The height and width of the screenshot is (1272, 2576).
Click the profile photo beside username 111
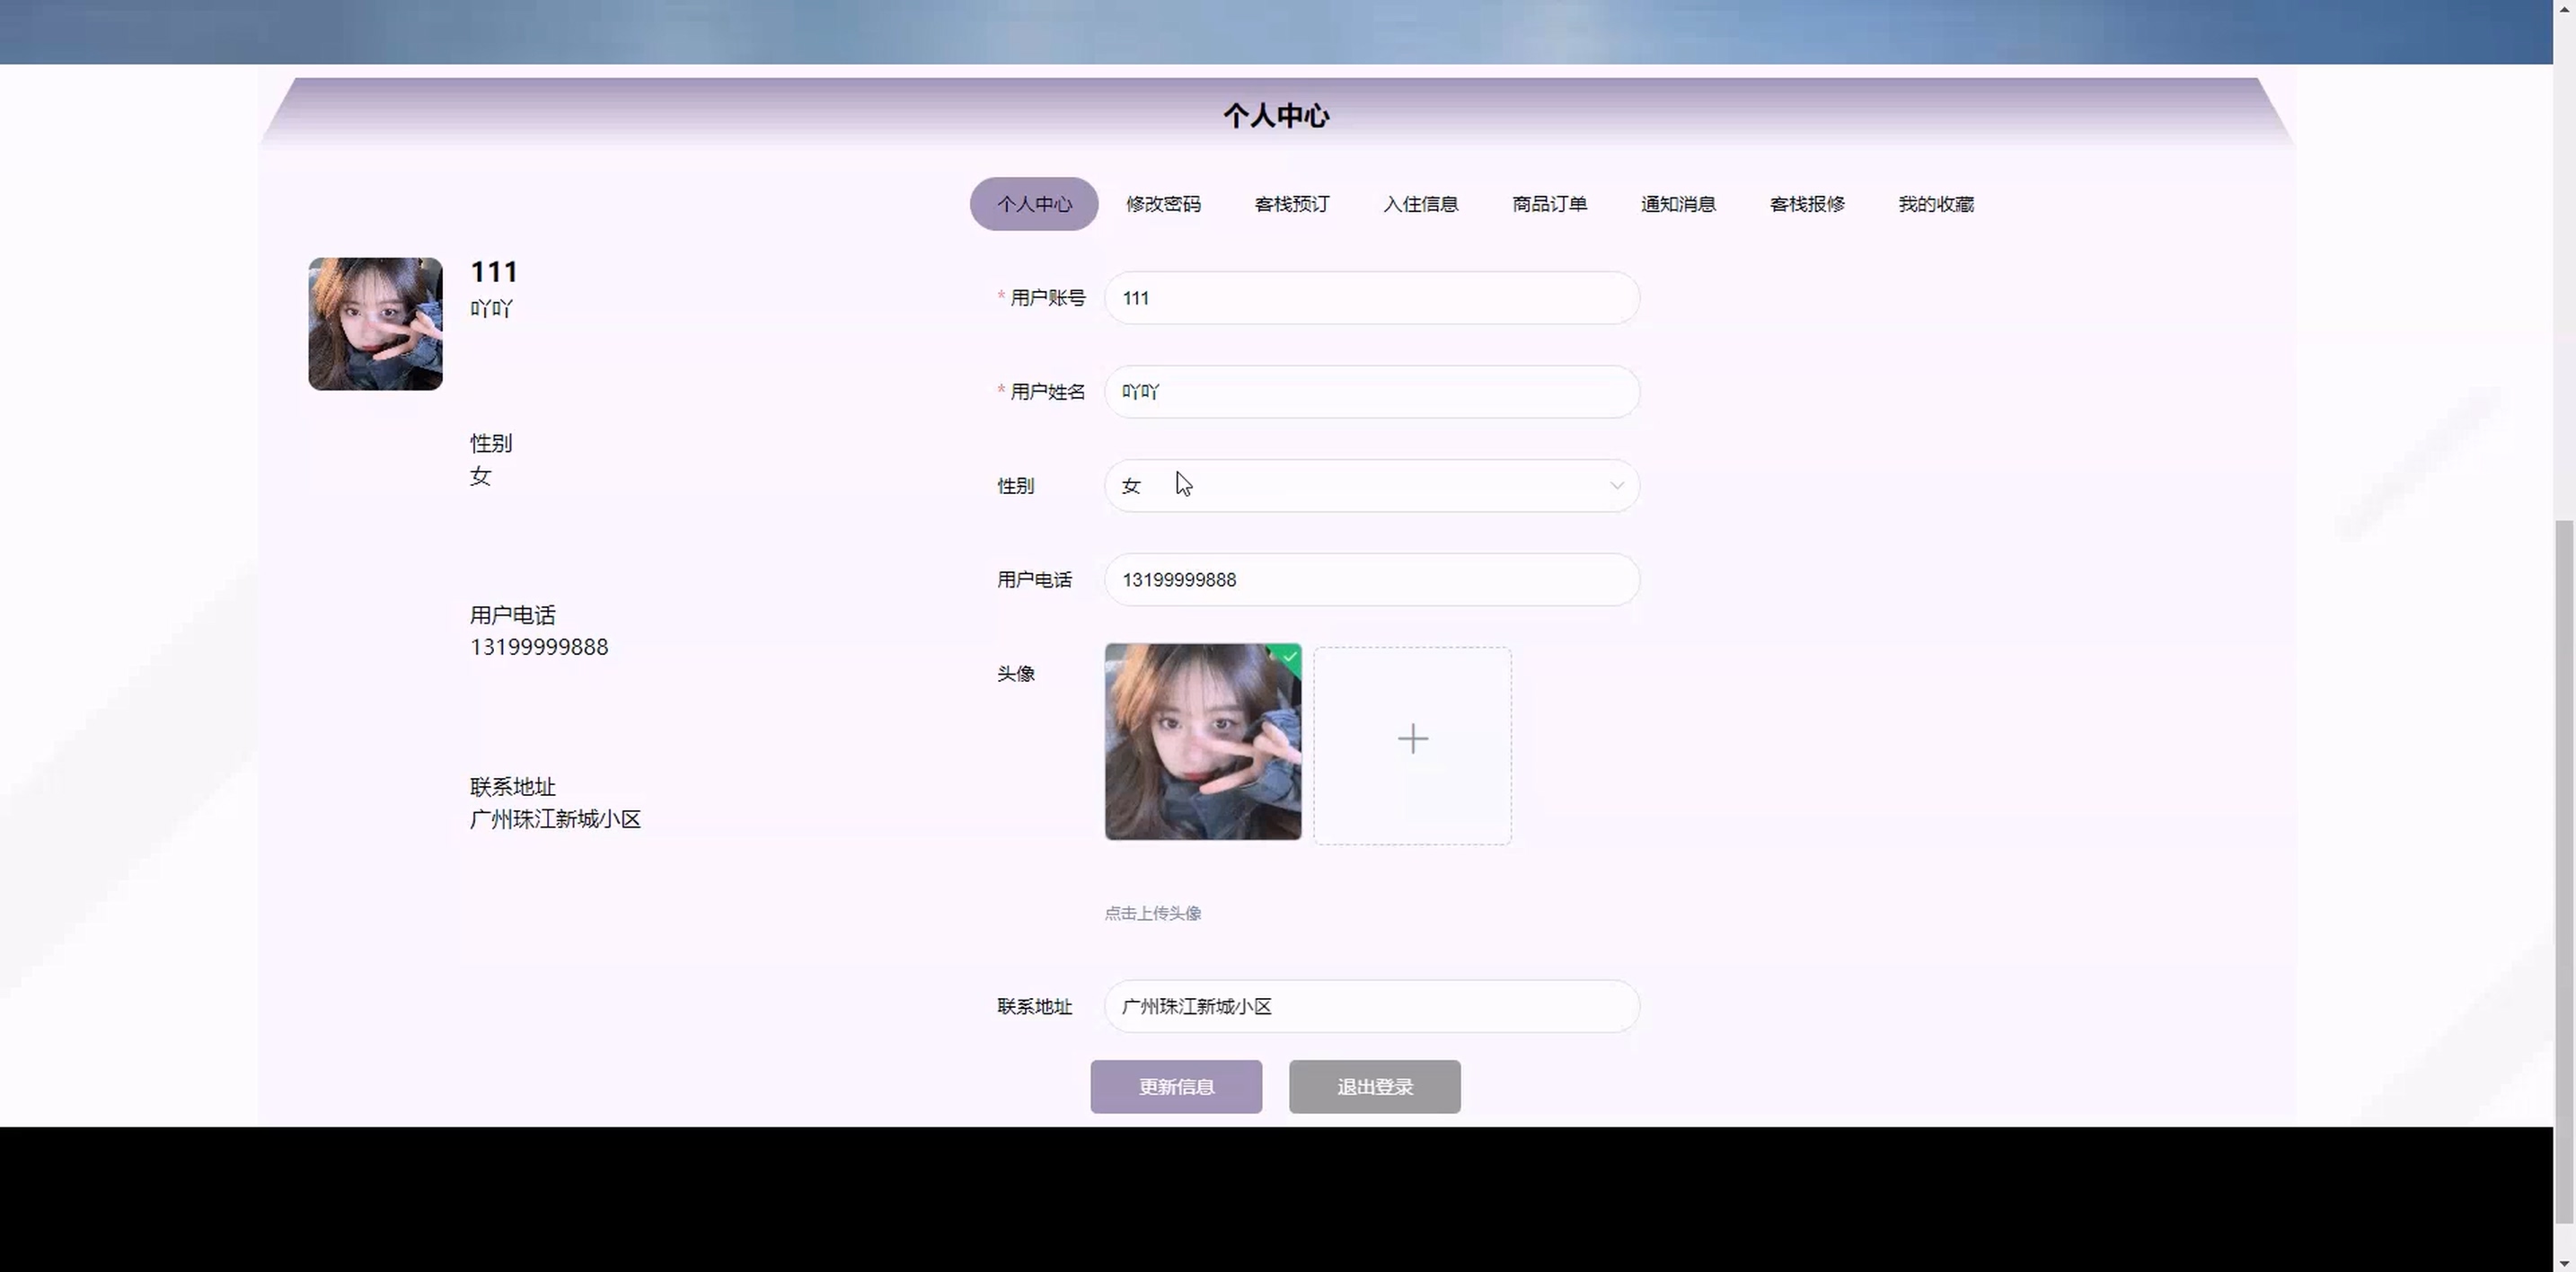point(375,324)
